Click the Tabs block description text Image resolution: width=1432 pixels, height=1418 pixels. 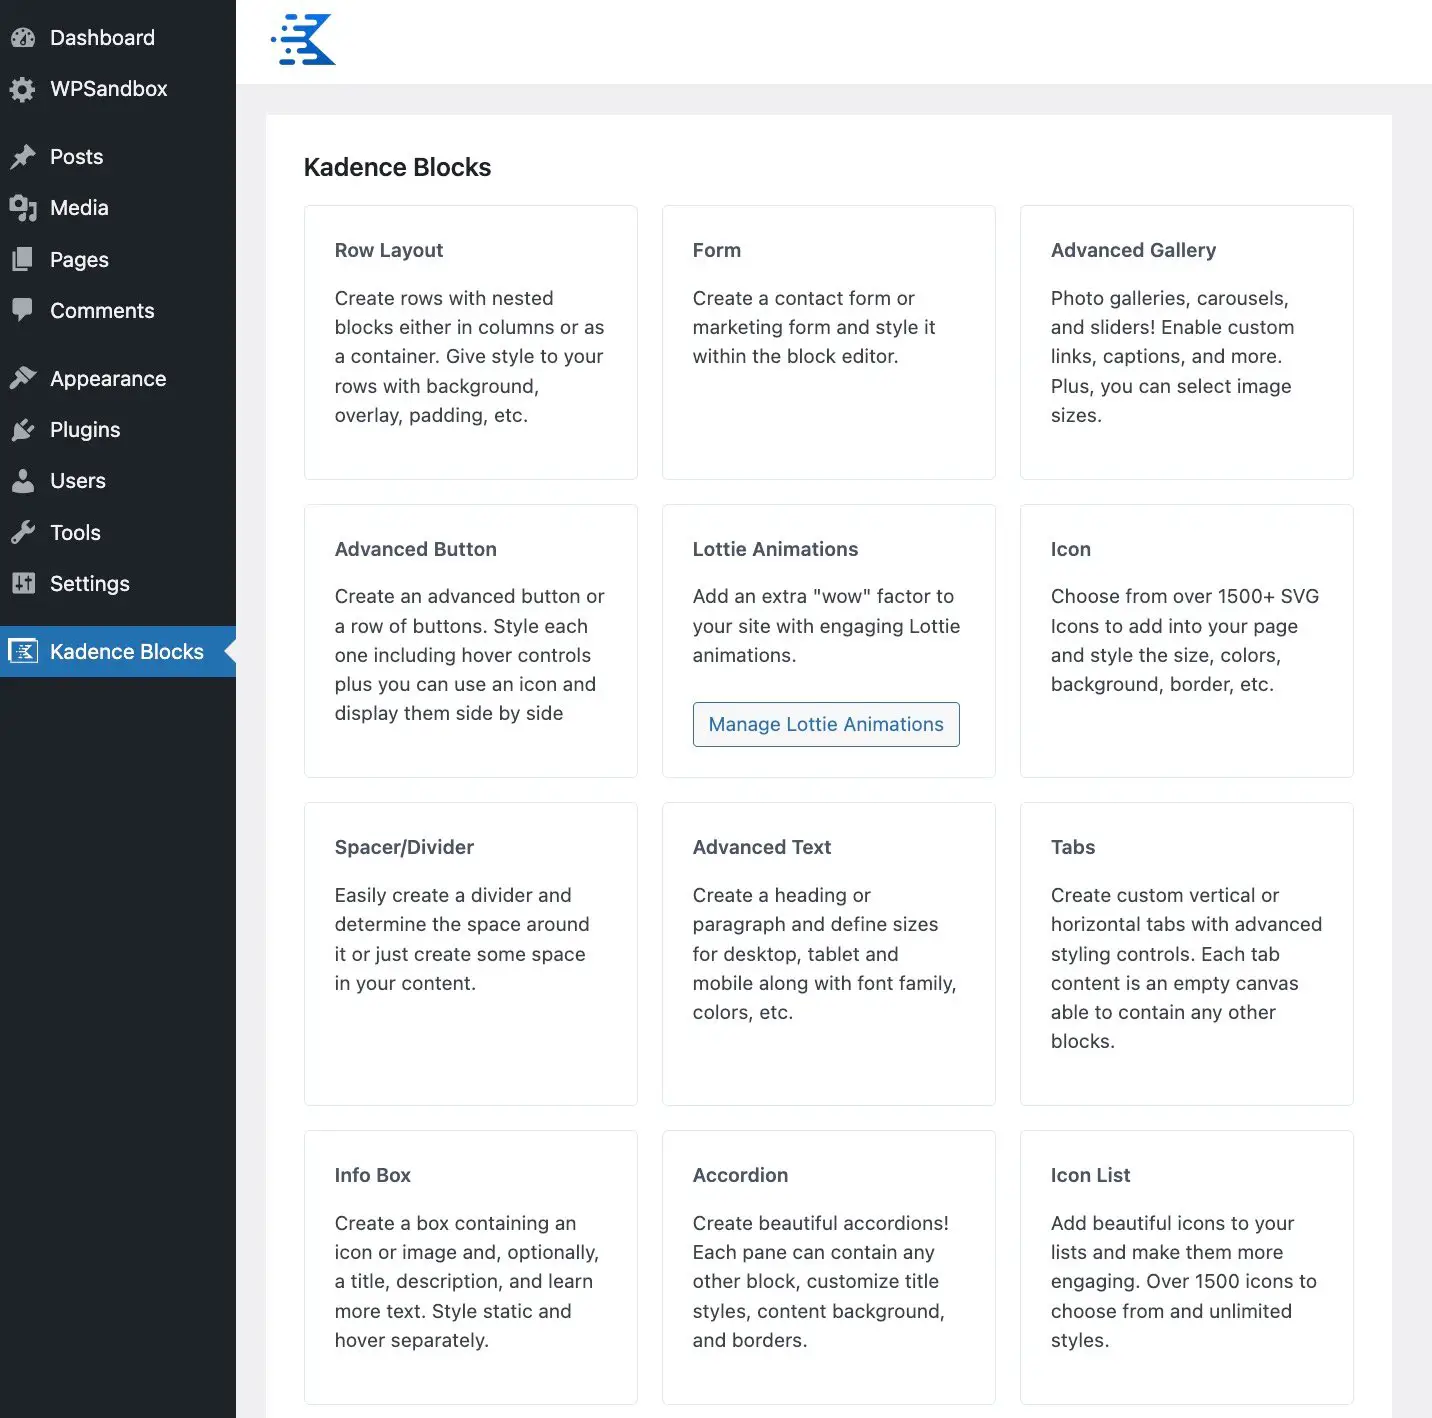(x=1186, y=968)
